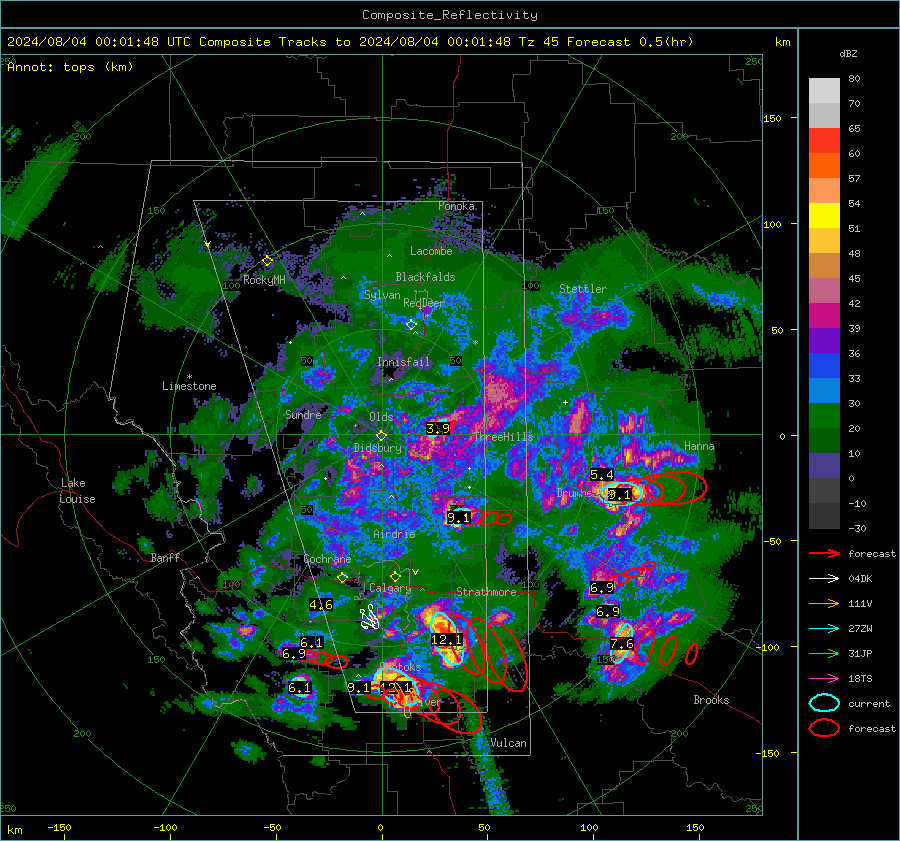This screenshot has width=900, height=841.
Task: Select the yellow diamond marker beside RockyMH
Action: (x=267, y=261)
